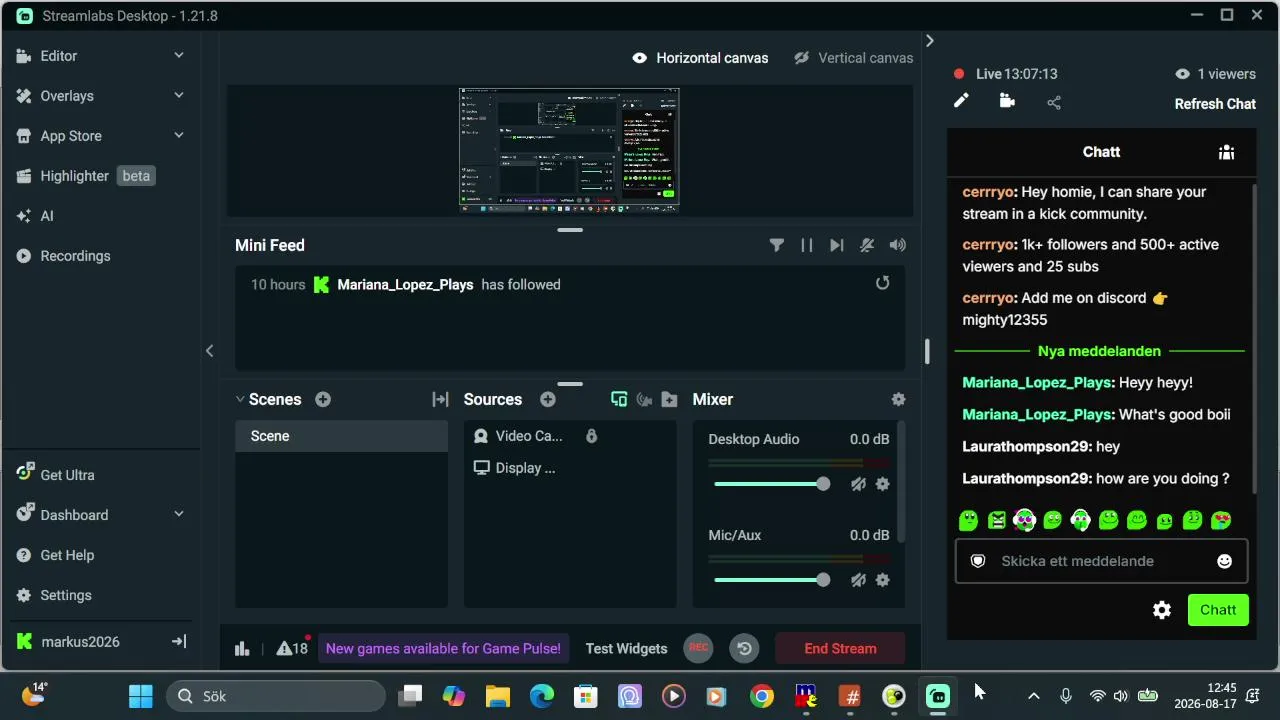Start recording with the REC button

pyautogui.click(x=698, y=648)
